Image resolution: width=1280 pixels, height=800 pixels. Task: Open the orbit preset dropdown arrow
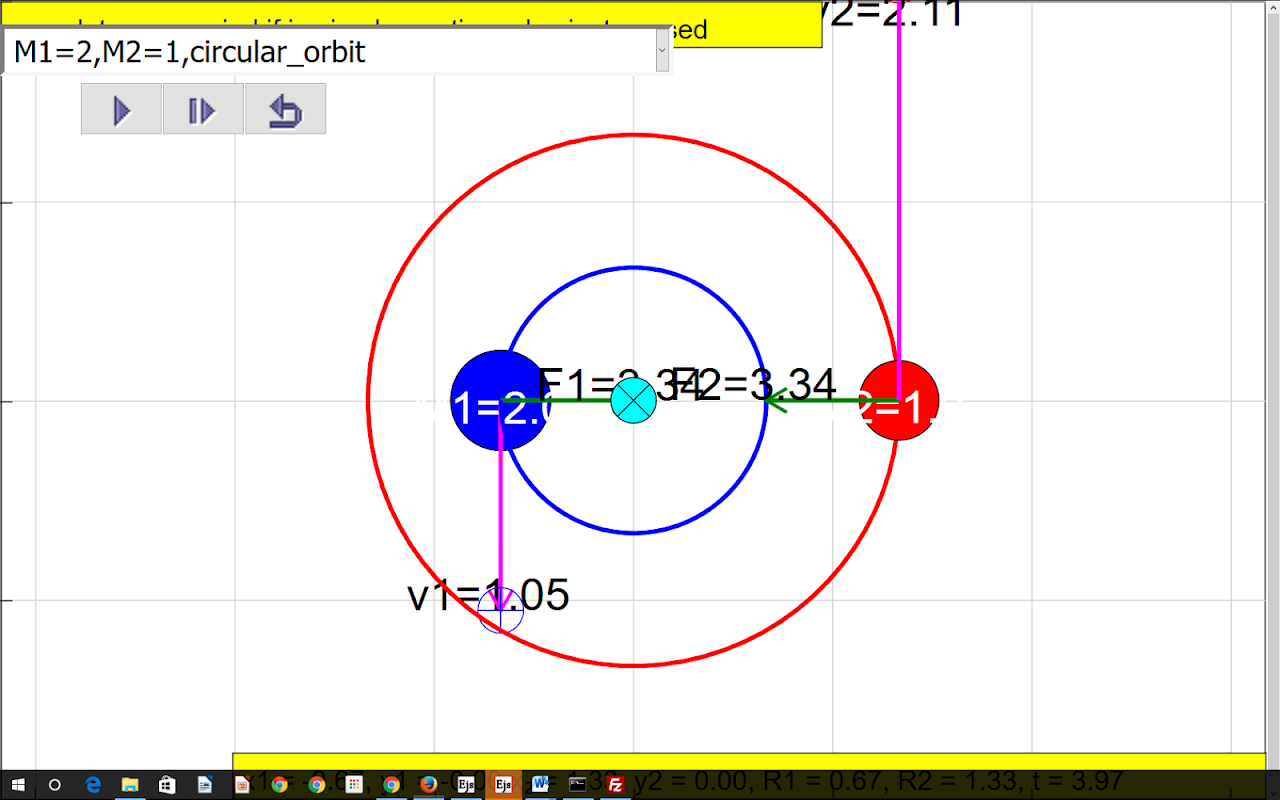(661, 50)
